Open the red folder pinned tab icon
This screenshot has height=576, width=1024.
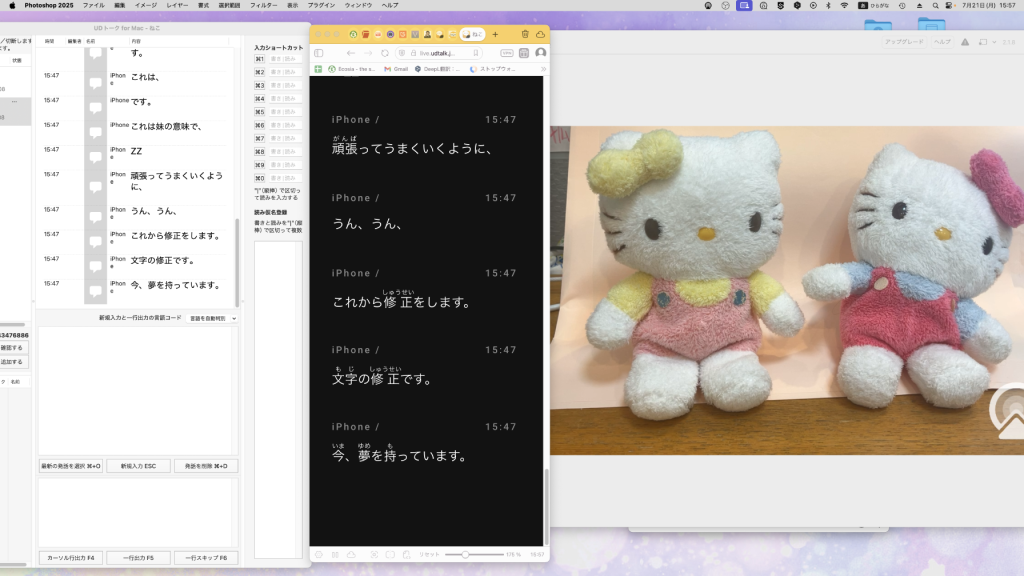point(366,34)
